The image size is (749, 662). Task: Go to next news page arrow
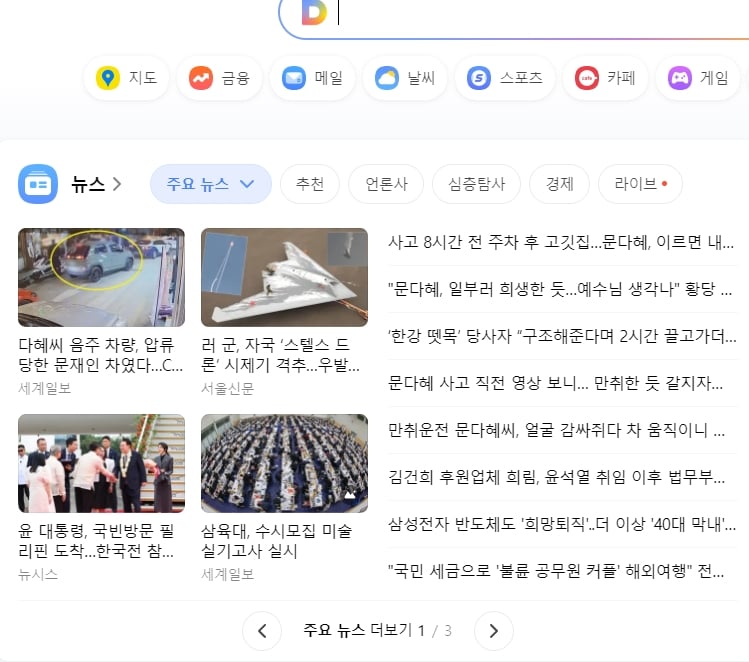[494, 631]
